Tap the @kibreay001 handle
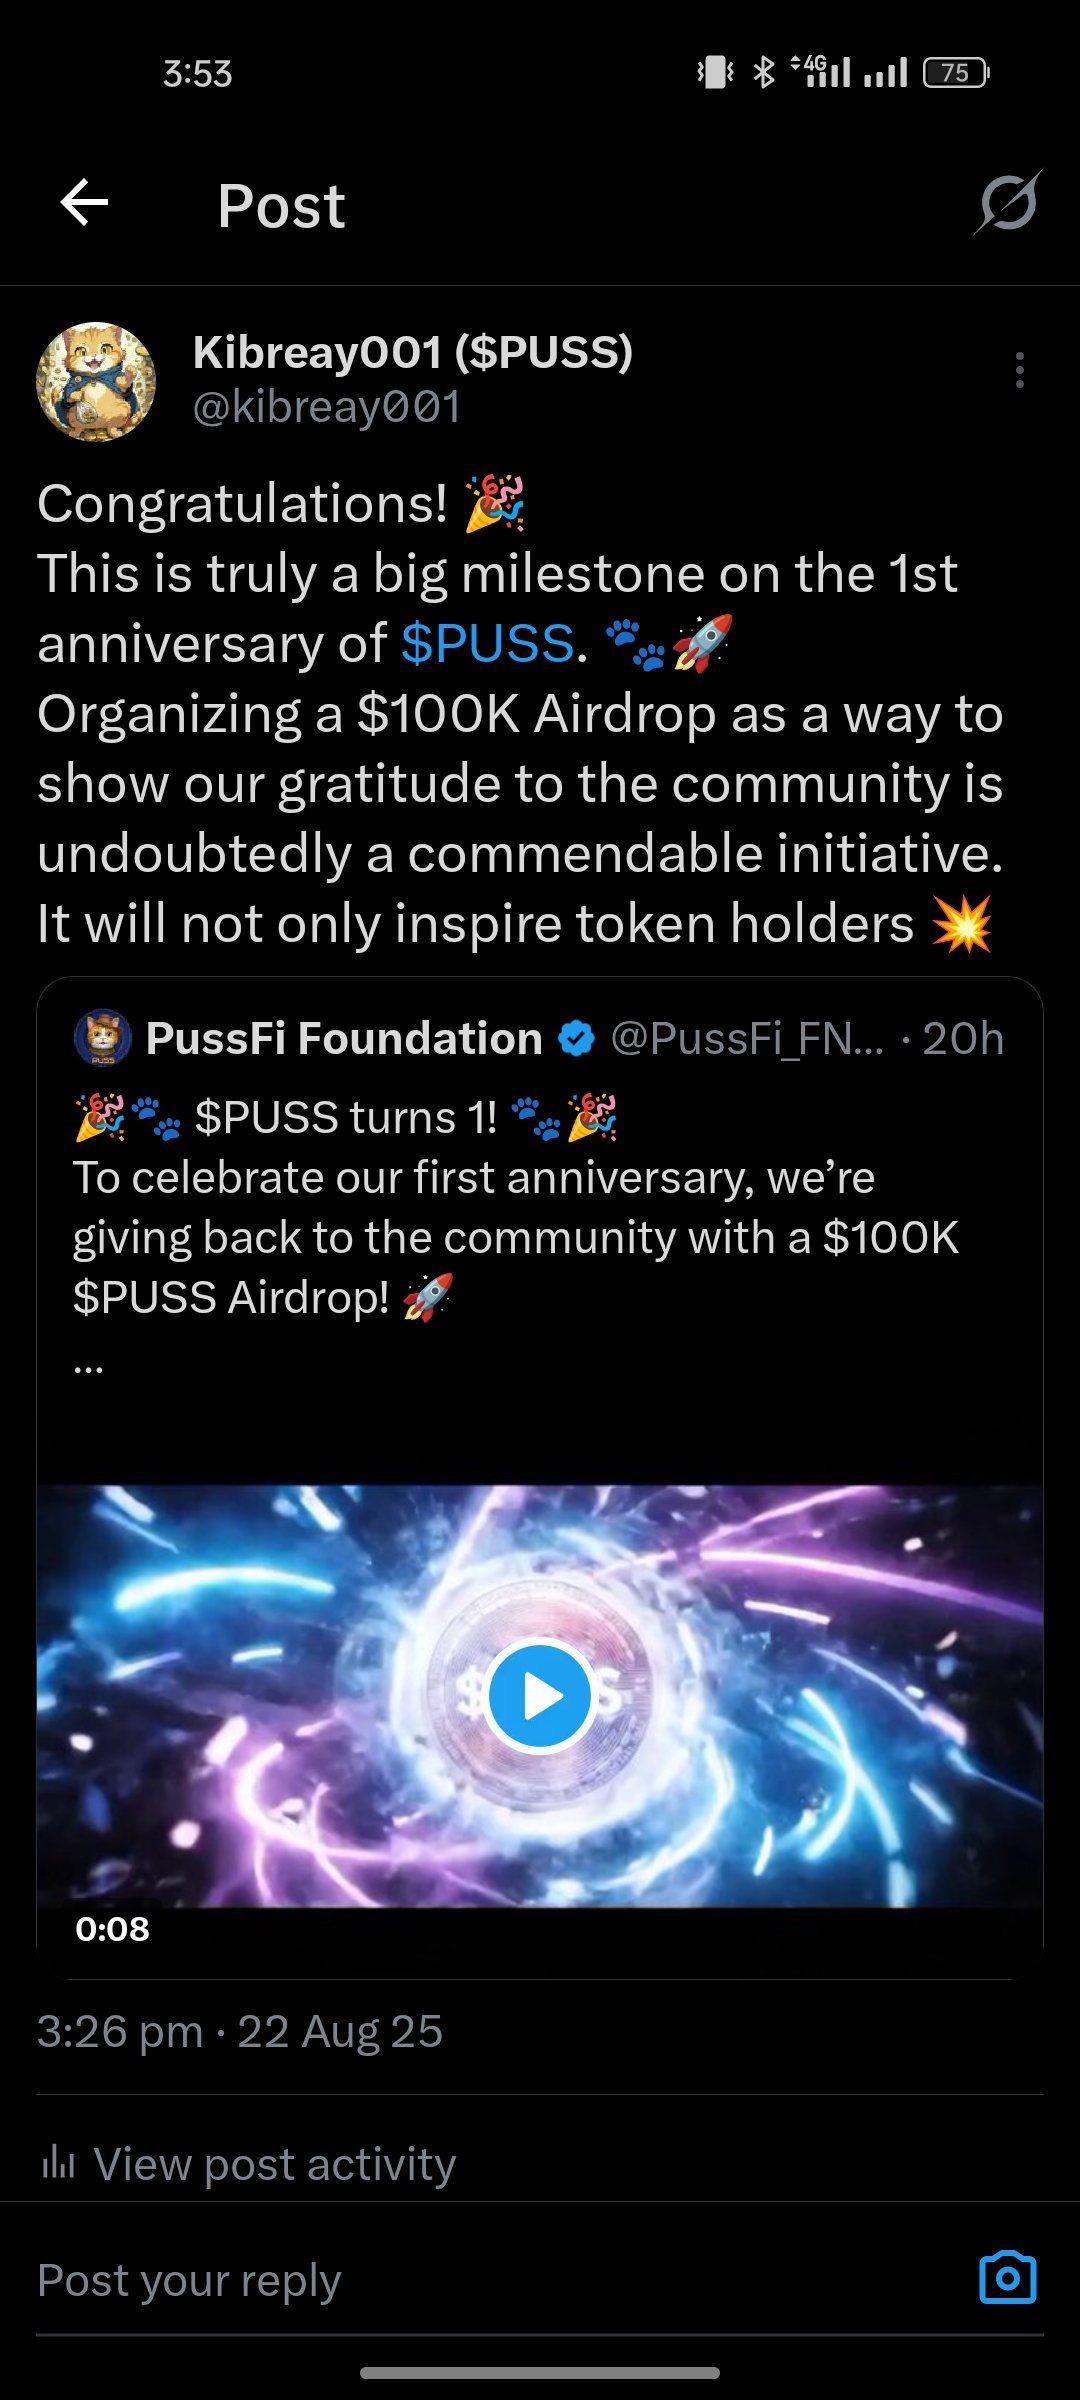 (x=327, y=407)
